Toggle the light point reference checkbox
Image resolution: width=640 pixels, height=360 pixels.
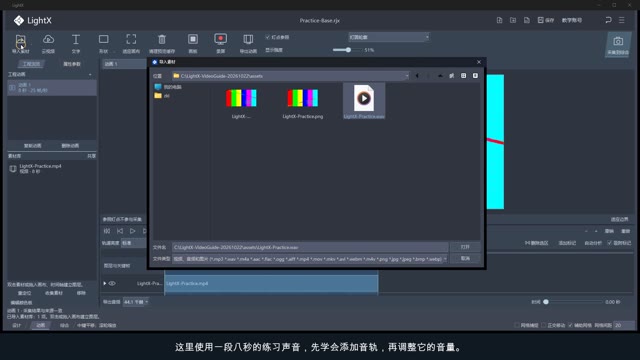(x=268, y=37)
